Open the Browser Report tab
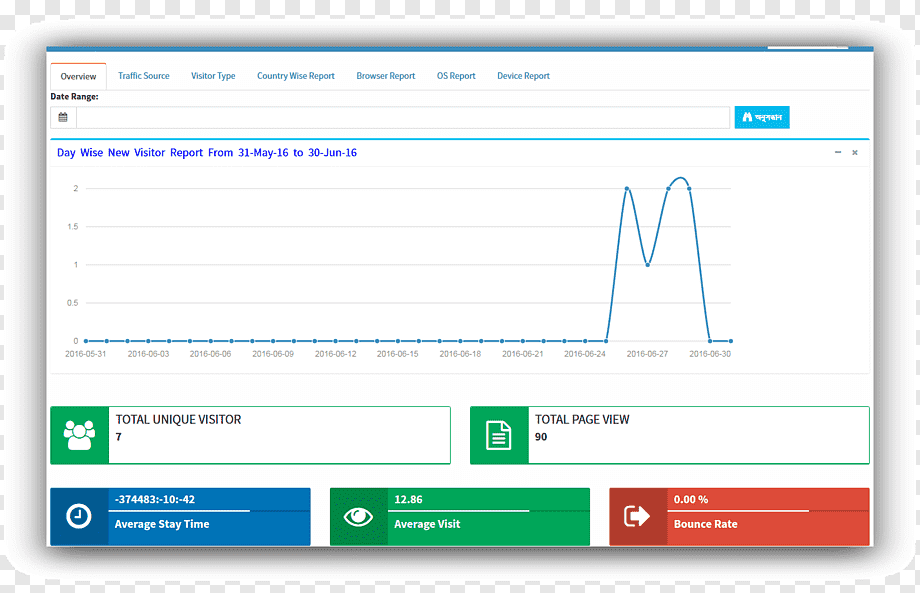Viewport: 920px width, 593px height. coord(385,76)
